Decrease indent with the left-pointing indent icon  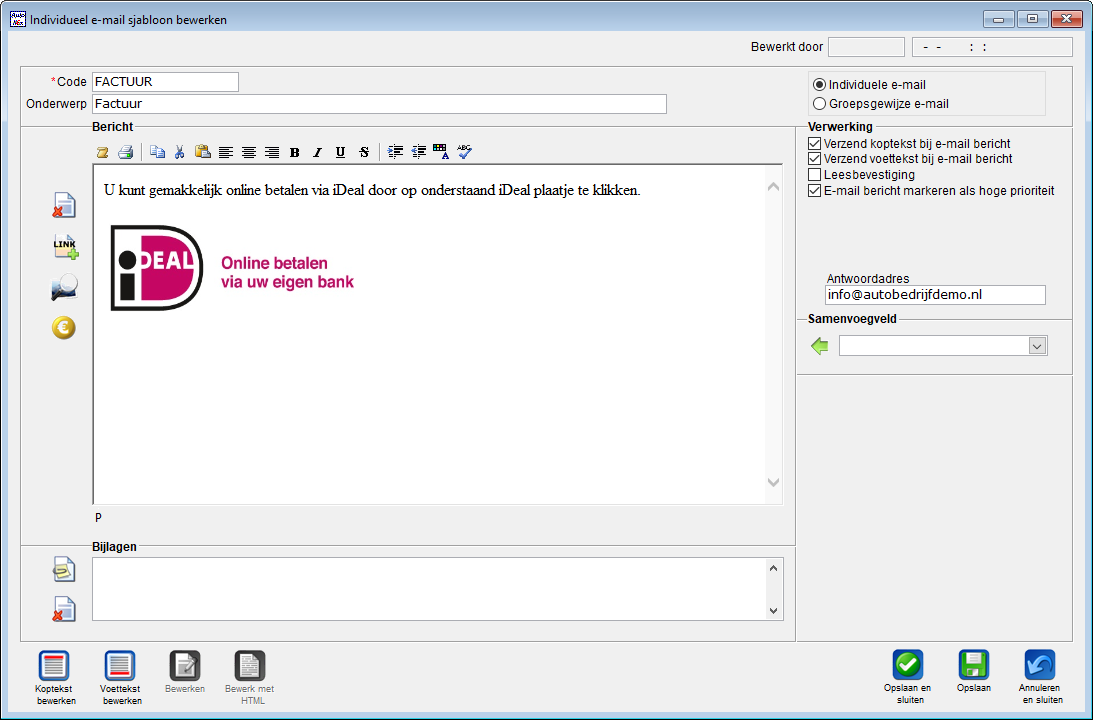[x=418, y=152]
